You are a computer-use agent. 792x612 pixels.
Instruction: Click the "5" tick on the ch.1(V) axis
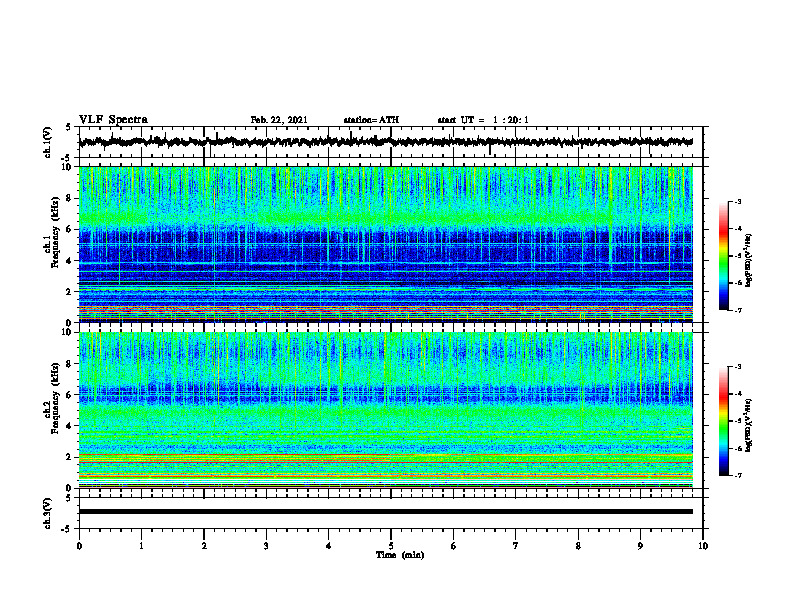tap(69, 127)
